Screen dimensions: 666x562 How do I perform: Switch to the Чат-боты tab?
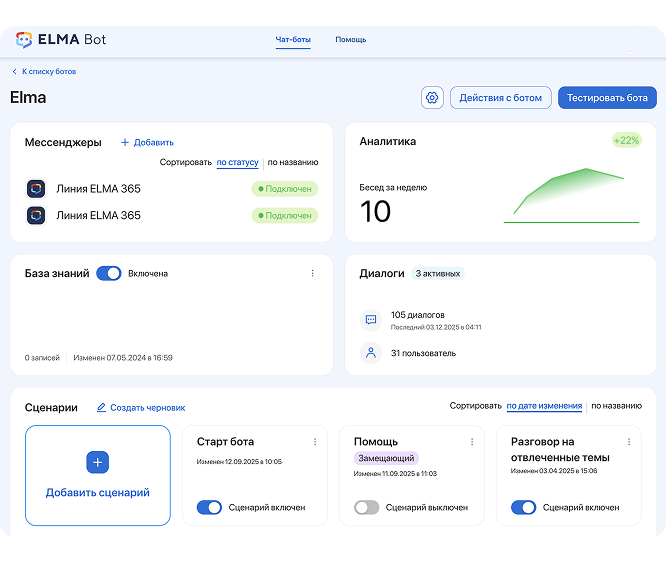click(x=293, y=40)
